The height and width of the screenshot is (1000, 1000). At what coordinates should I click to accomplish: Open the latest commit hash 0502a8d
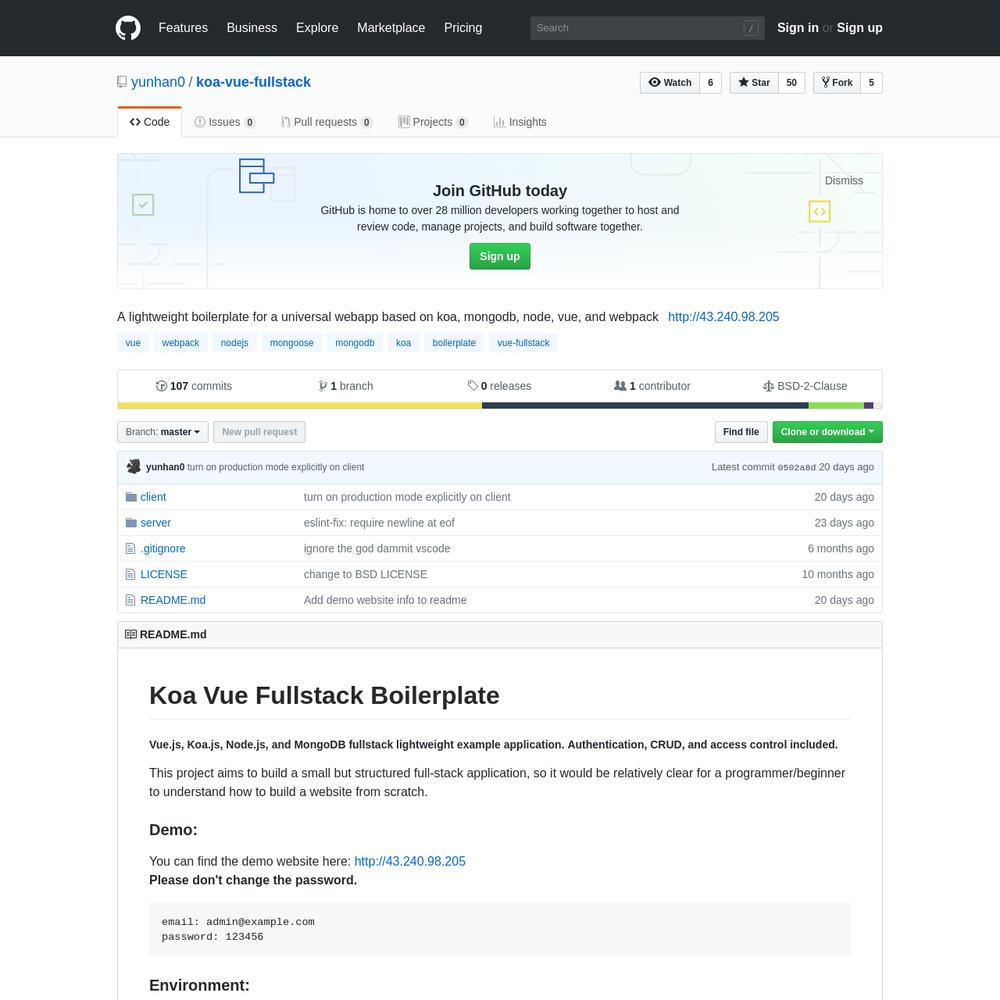pyautogui.click(x=797, y=467)
